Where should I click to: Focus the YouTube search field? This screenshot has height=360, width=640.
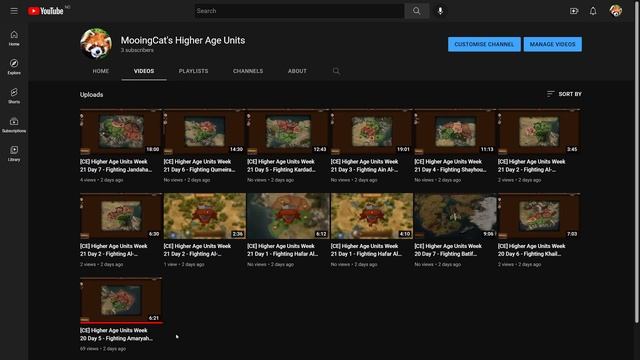point(299,11)
